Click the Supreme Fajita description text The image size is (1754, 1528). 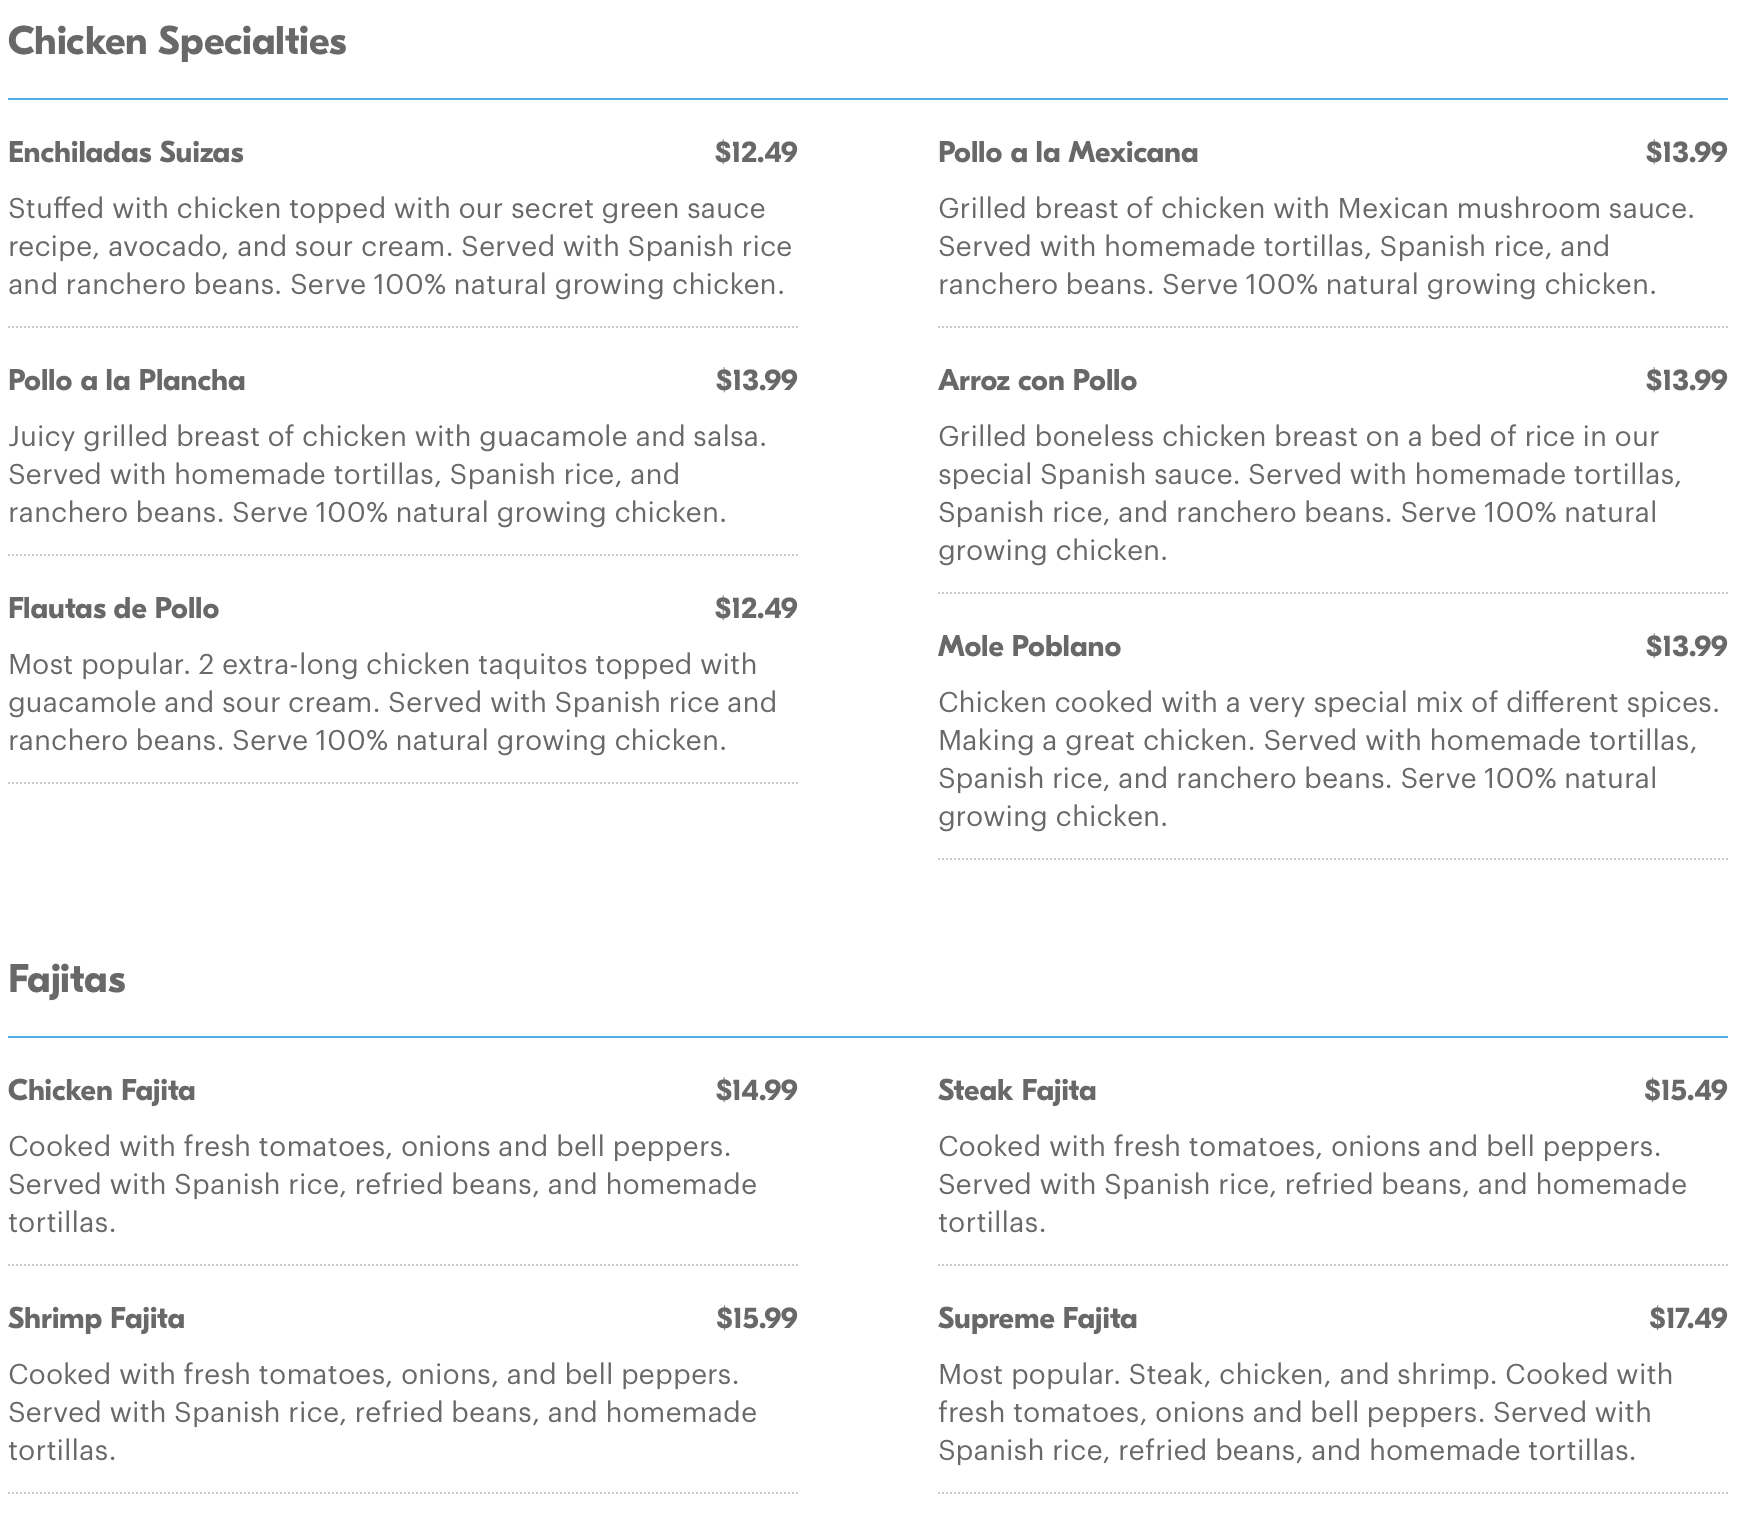coord(1304,1412)
